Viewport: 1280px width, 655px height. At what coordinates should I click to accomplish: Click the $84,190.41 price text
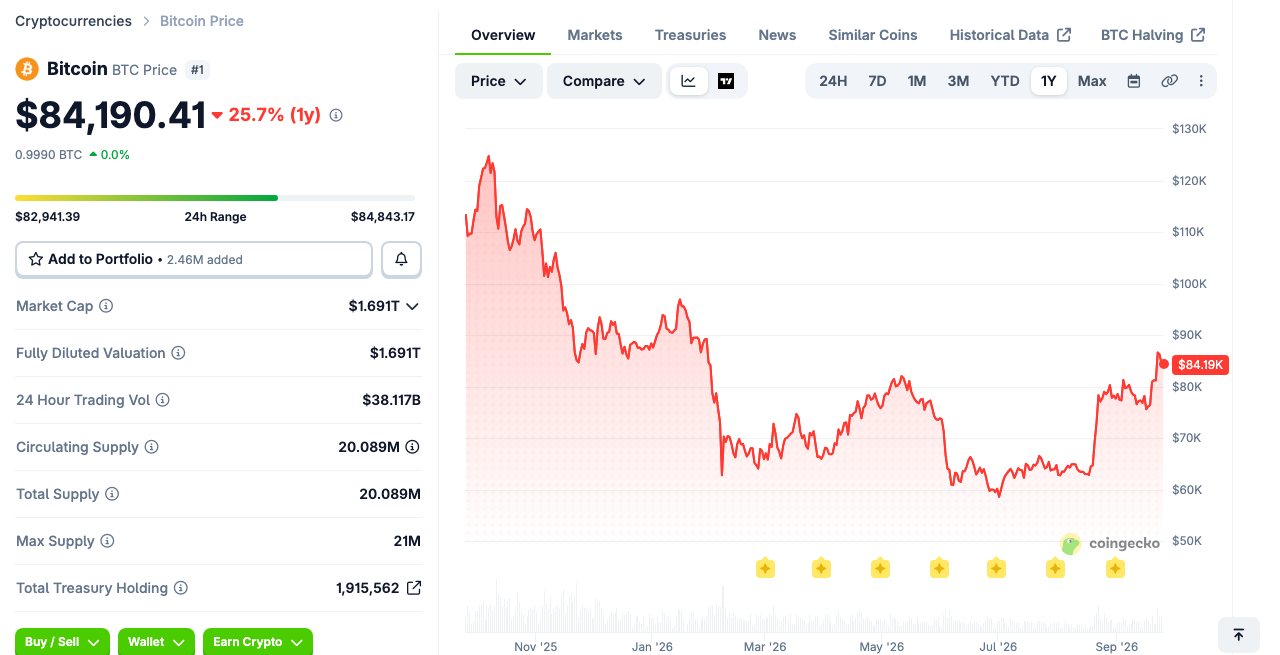(x=111, y=115)
